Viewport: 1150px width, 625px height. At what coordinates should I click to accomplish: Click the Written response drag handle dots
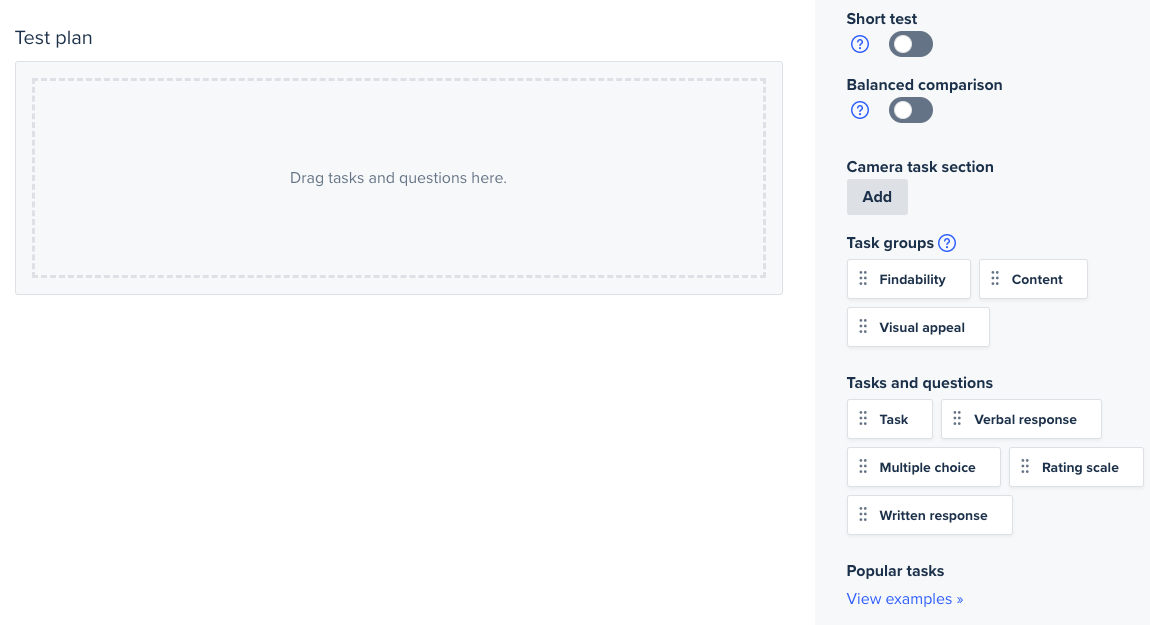863,515
